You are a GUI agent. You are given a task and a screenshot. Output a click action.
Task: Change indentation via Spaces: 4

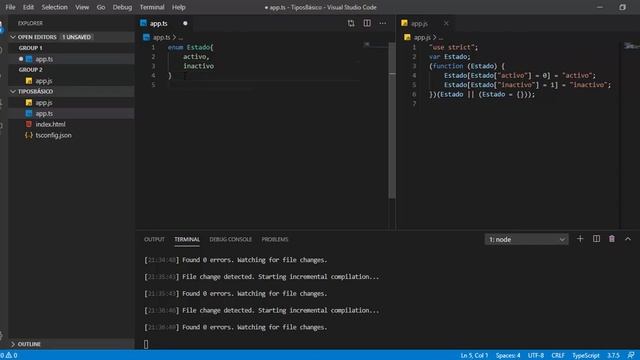508,356
